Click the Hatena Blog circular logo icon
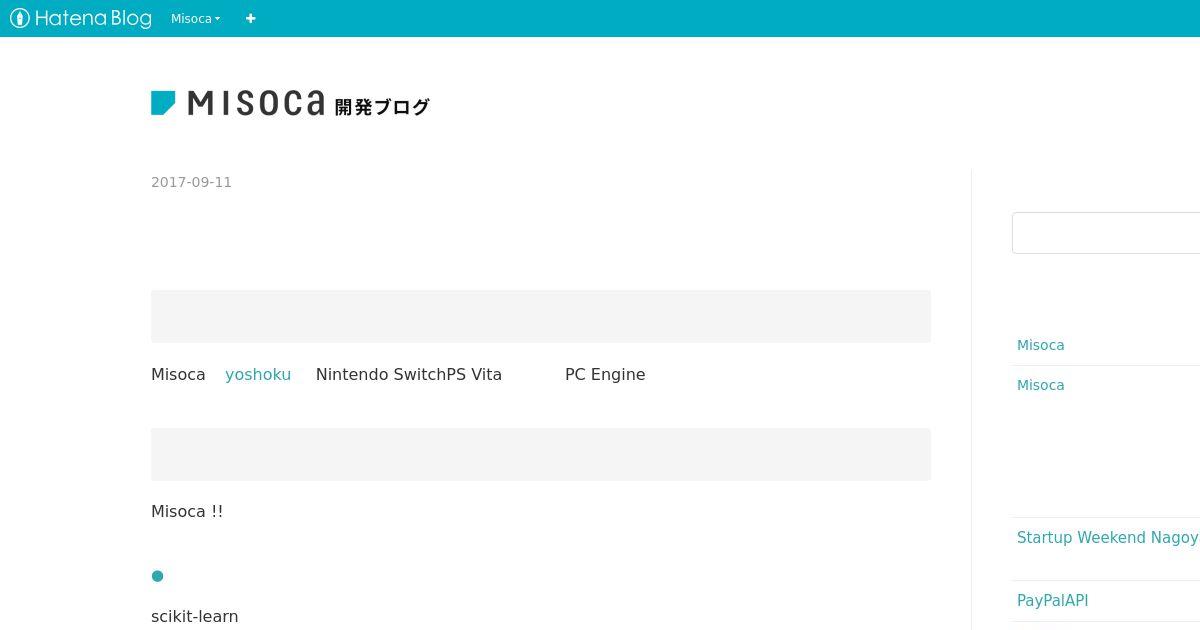The width and height of the screenshot is (1200, 630). point(20,18)
